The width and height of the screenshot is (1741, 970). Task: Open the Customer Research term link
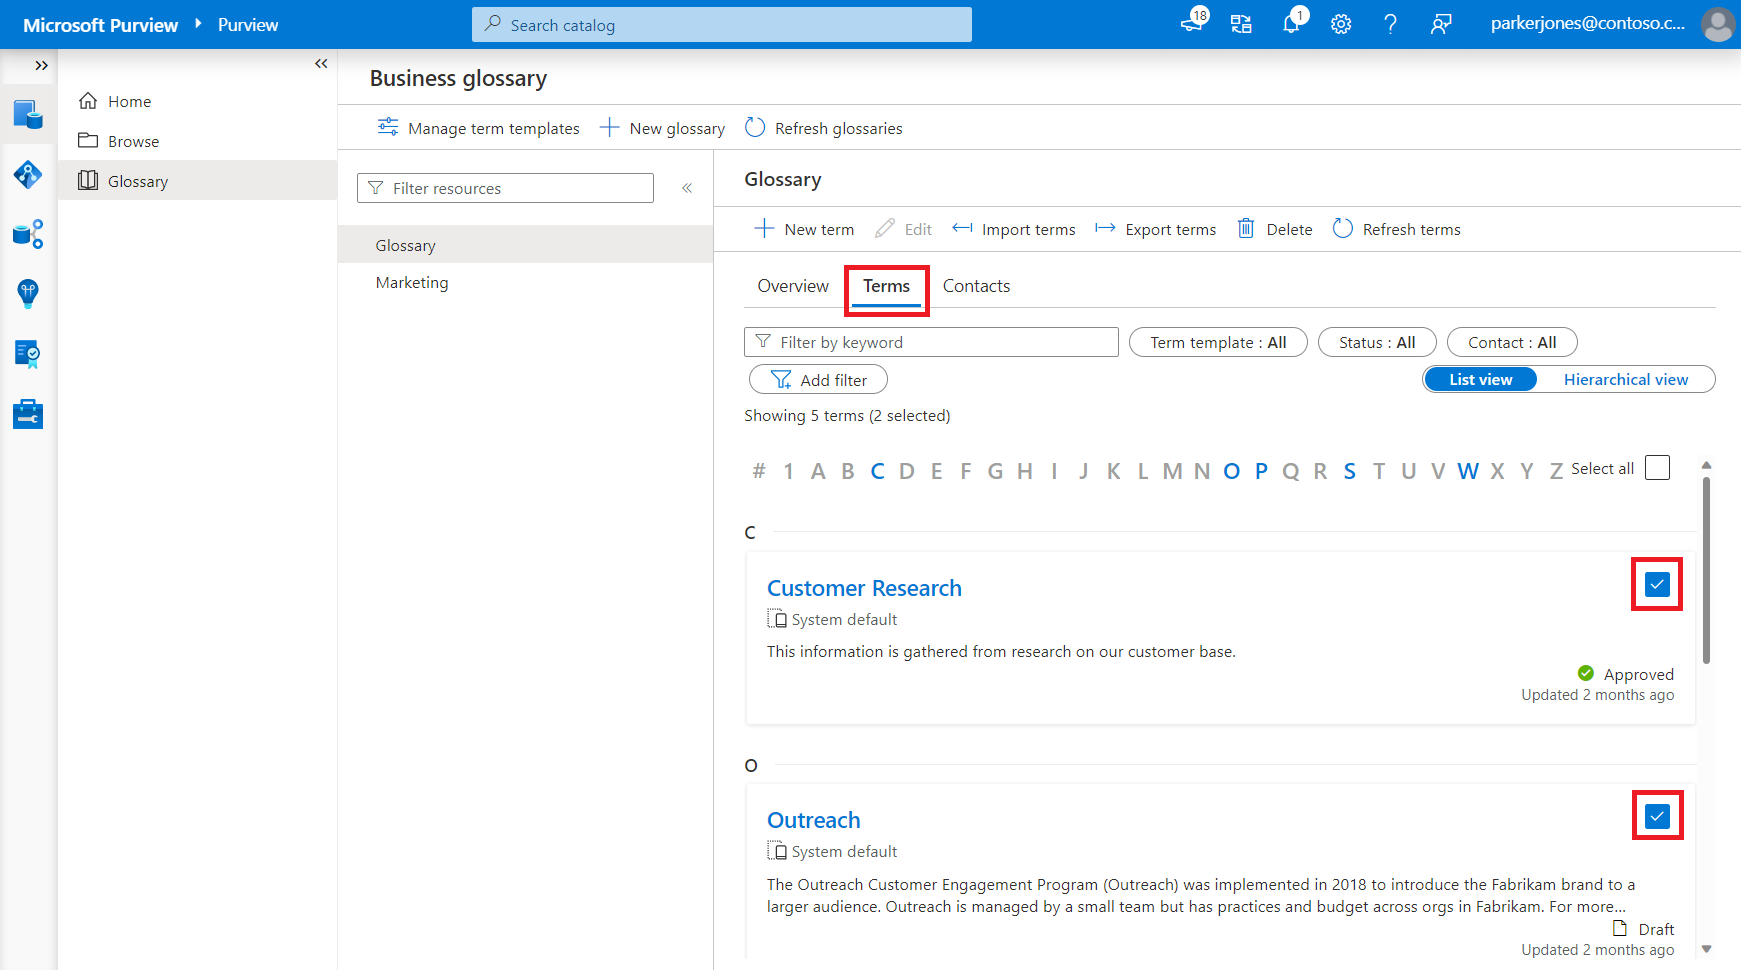[864, 588]
